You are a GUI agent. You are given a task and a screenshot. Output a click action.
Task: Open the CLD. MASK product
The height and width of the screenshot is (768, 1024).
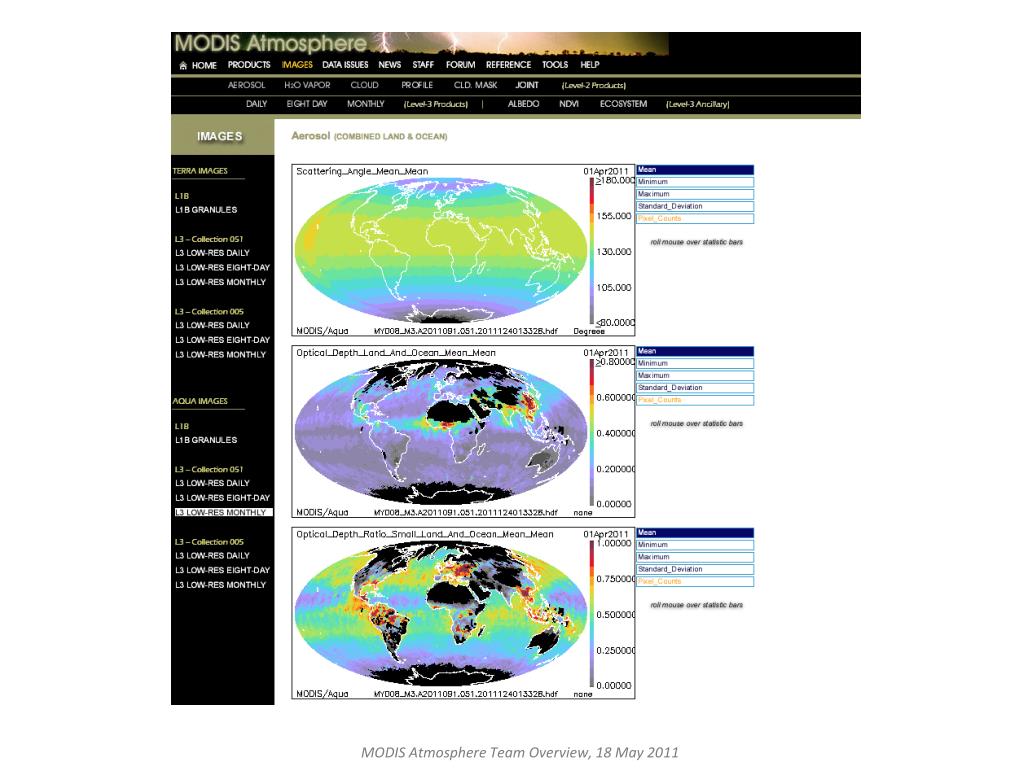click(475, 85)
